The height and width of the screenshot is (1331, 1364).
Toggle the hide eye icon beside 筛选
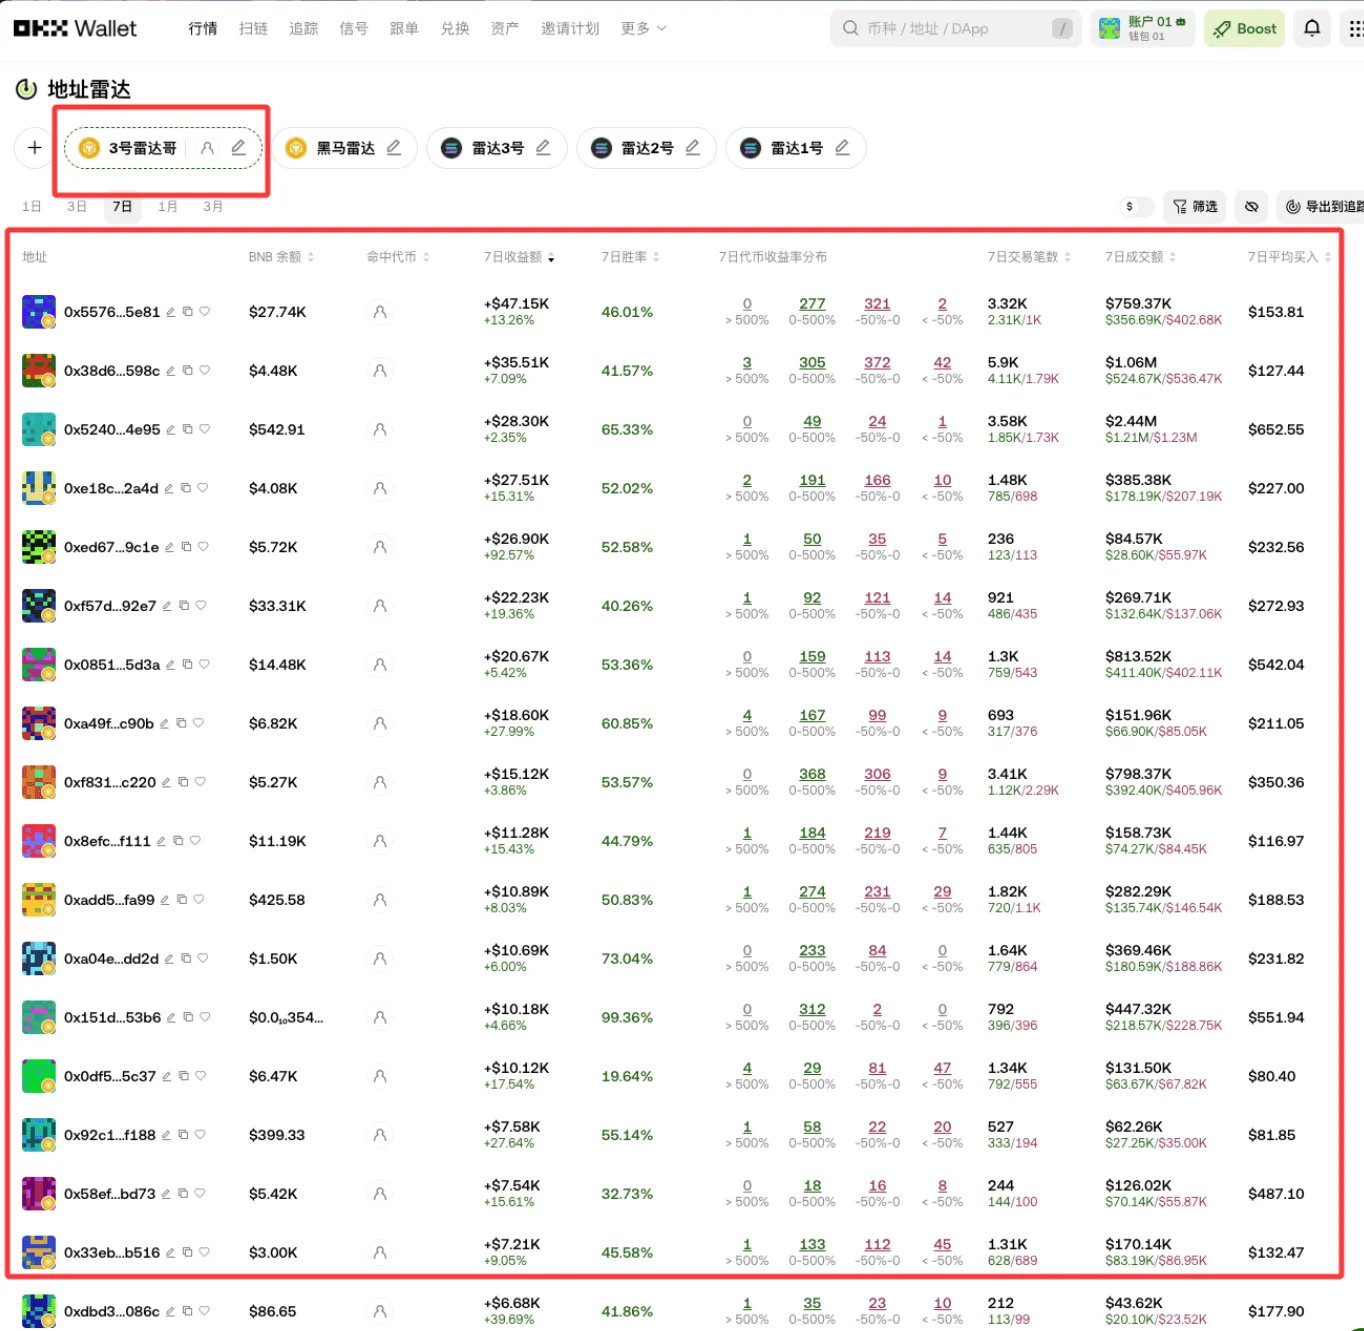pos(1251,206)
